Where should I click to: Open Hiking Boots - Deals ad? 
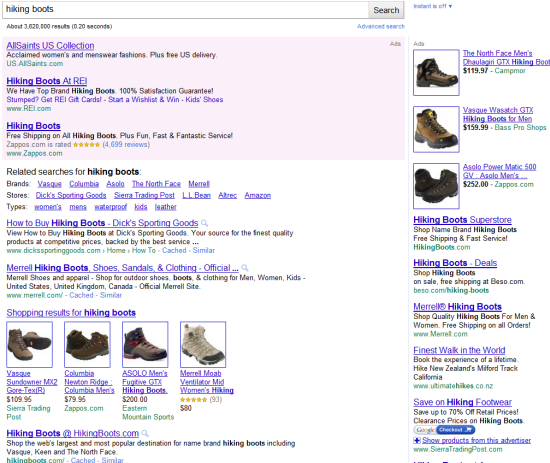click(455, 263)
